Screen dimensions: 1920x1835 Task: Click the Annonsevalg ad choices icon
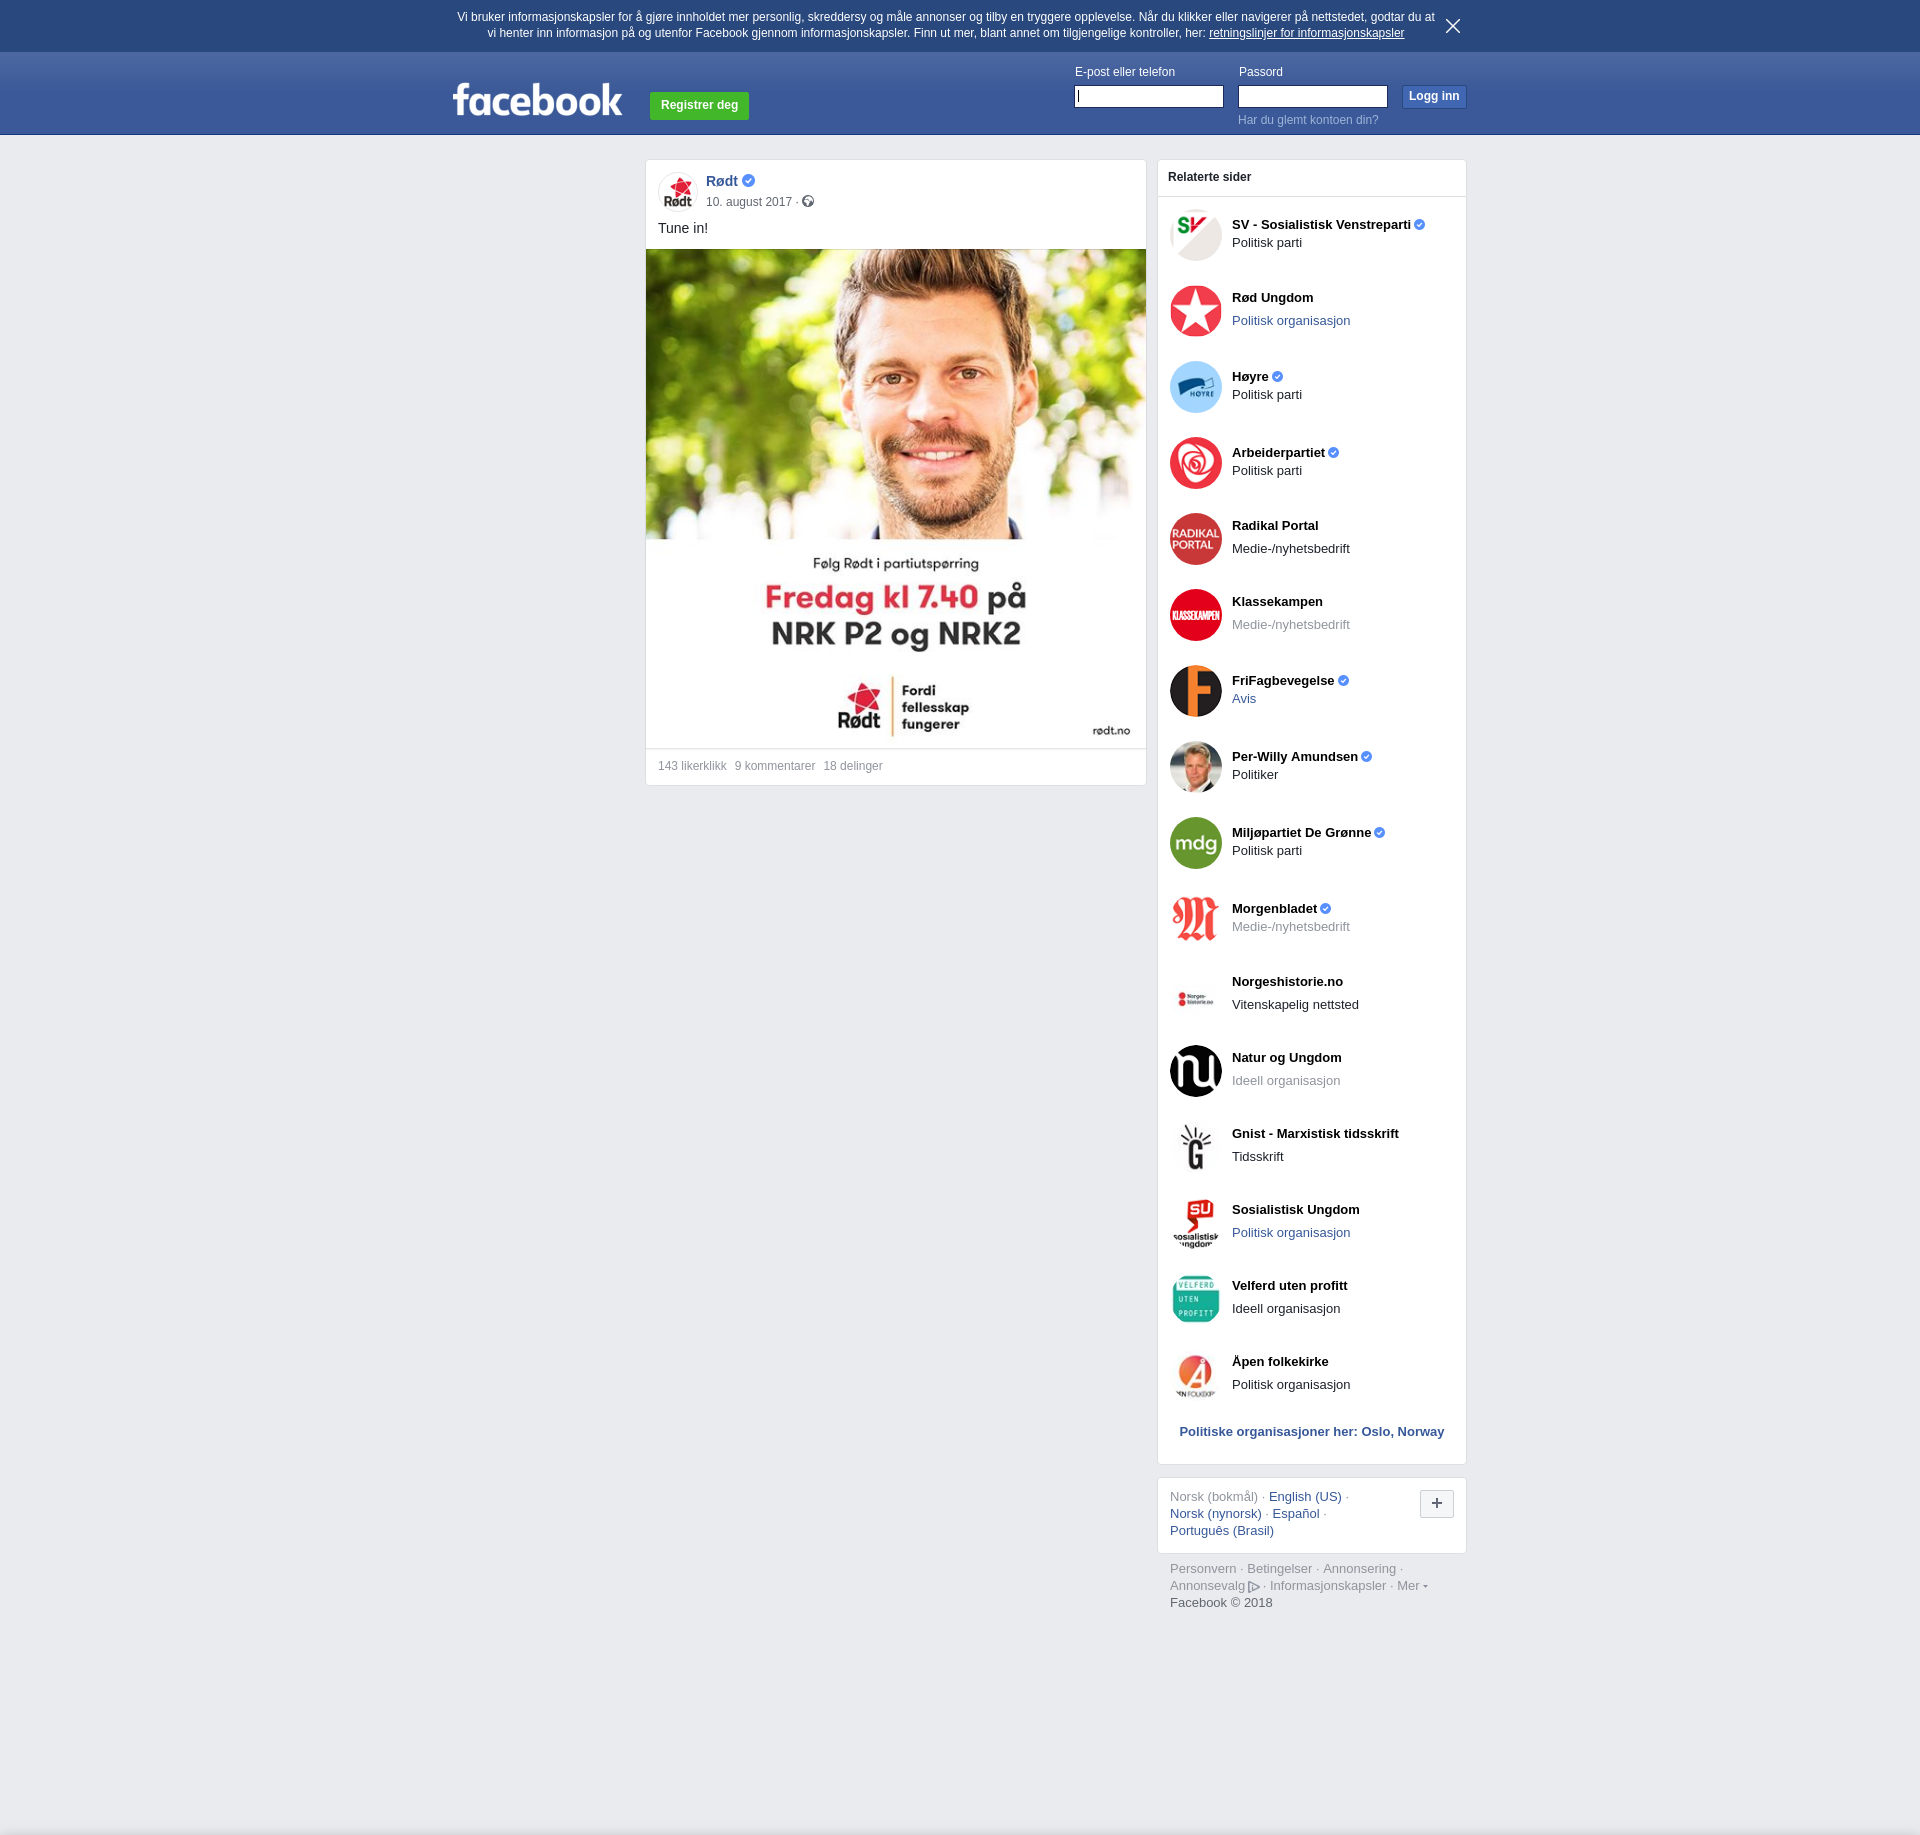(1254, 1587)
